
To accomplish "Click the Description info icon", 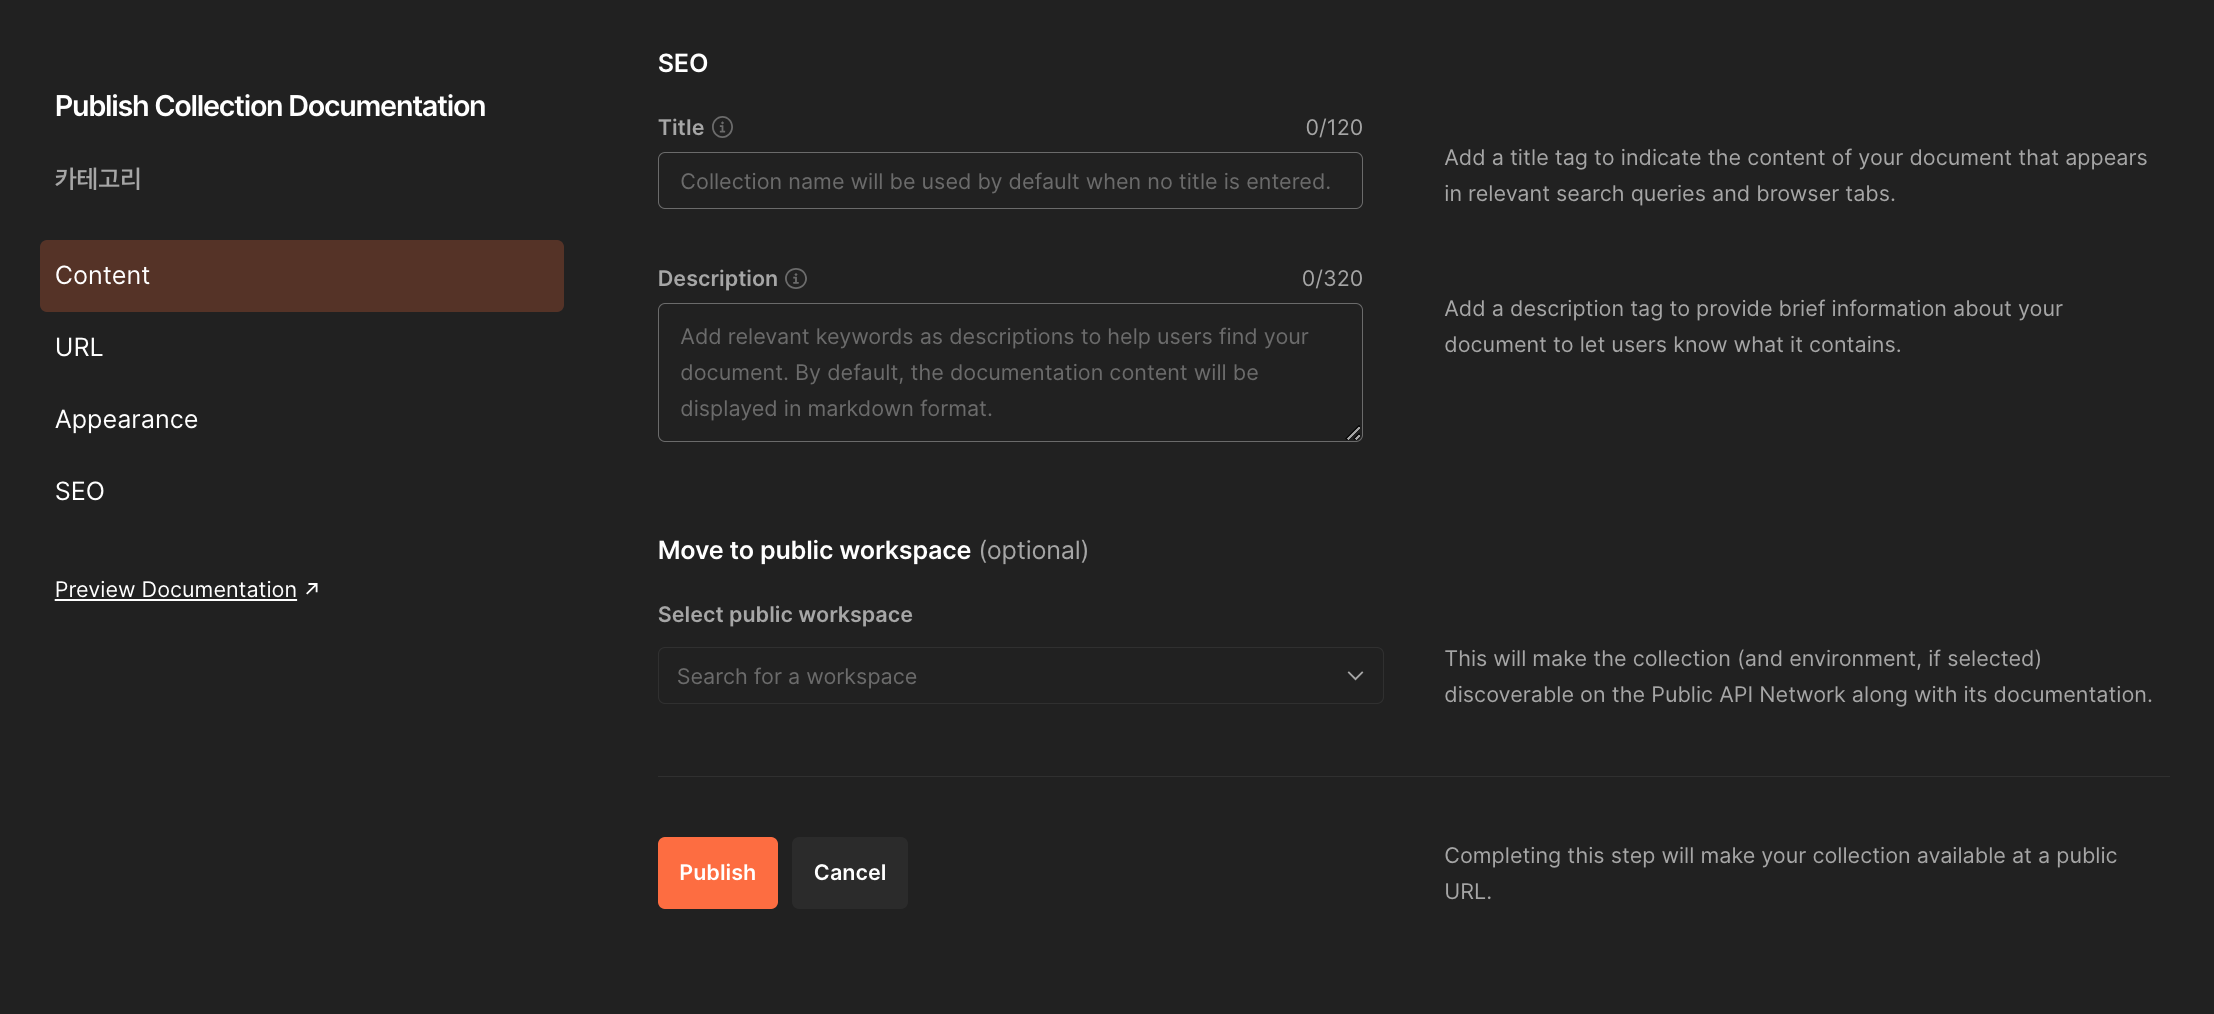I will [796, 278].
